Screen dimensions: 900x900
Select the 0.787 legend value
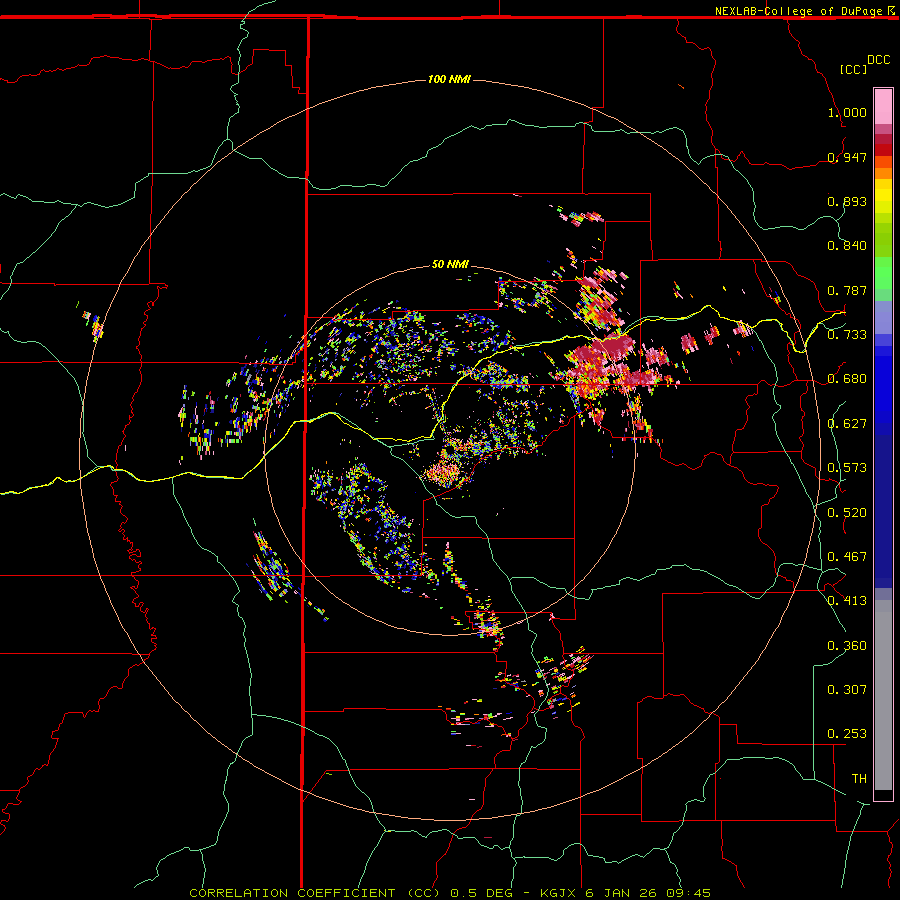847,290
